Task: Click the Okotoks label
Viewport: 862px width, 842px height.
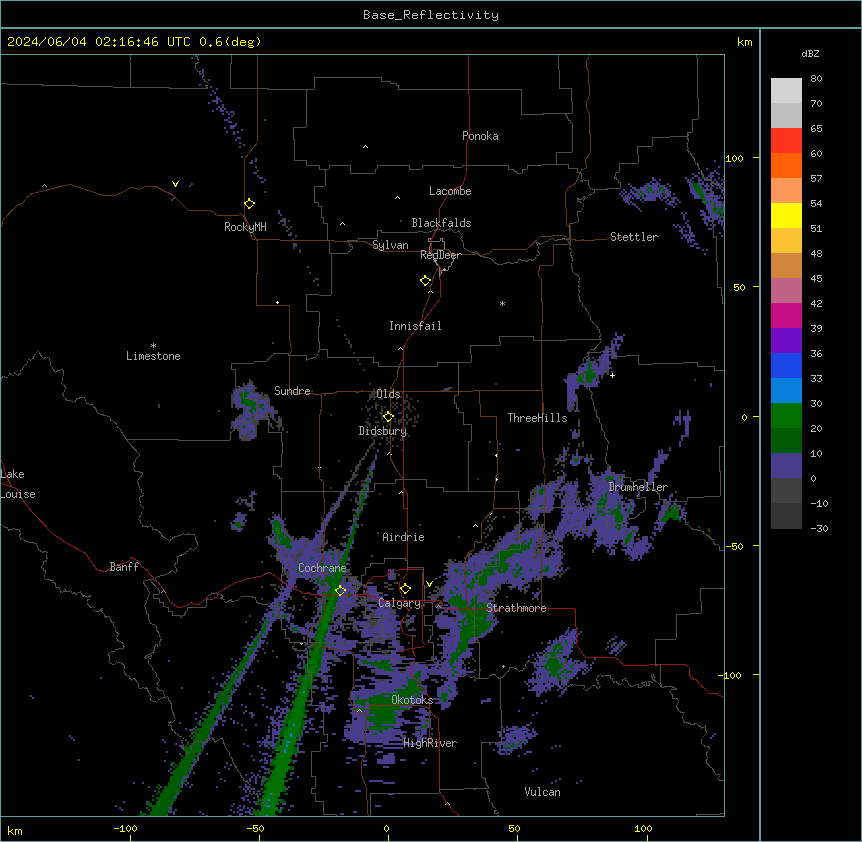Action: point(412,700)
